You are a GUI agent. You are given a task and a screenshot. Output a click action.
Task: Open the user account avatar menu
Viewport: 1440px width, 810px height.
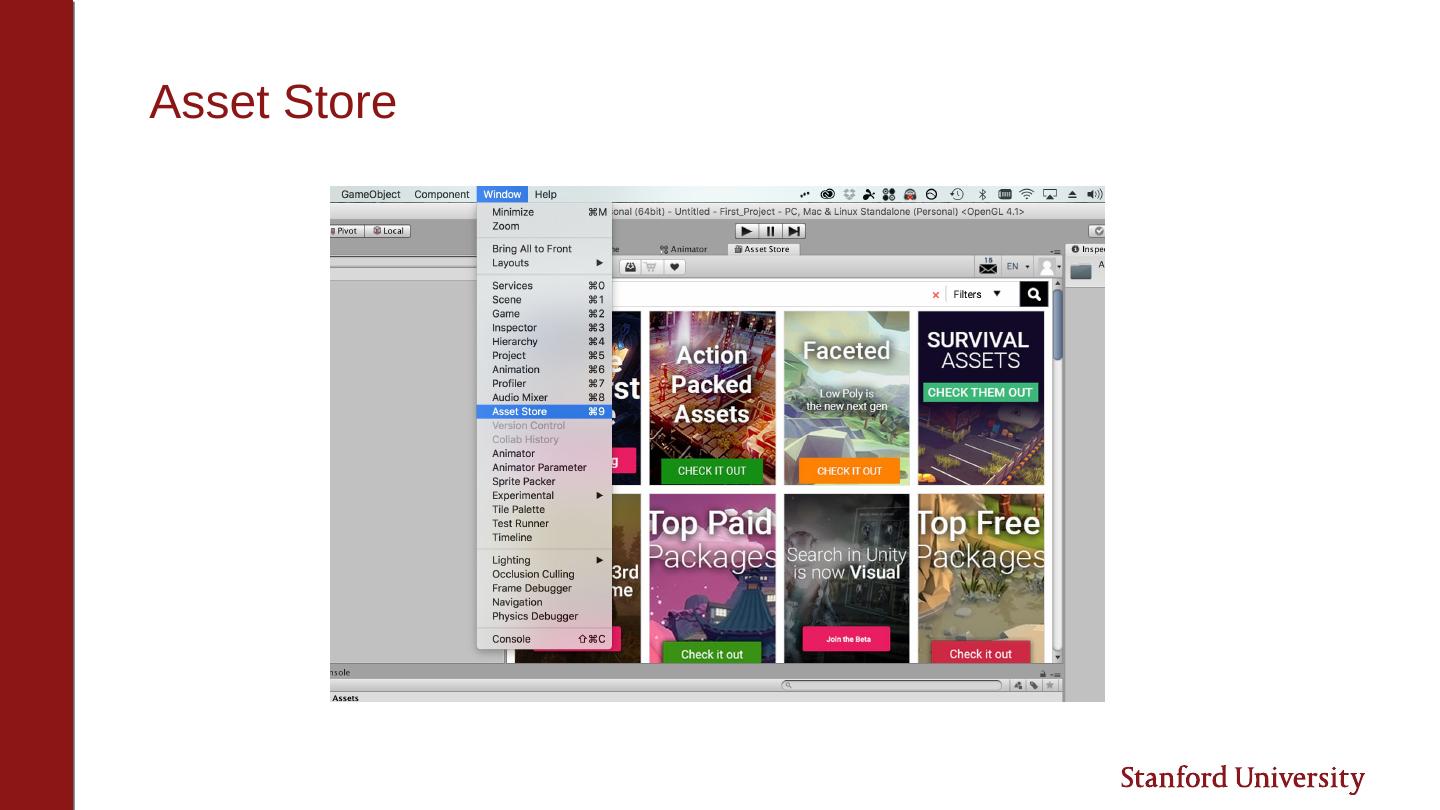(x=1048, y=266)
